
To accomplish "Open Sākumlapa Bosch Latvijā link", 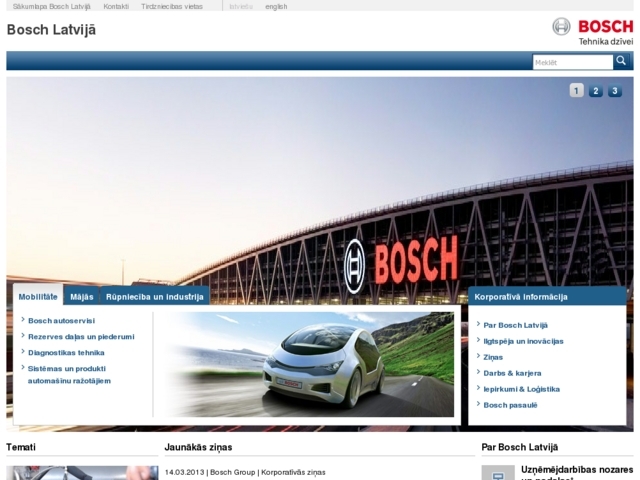I will tap(51, 7).
